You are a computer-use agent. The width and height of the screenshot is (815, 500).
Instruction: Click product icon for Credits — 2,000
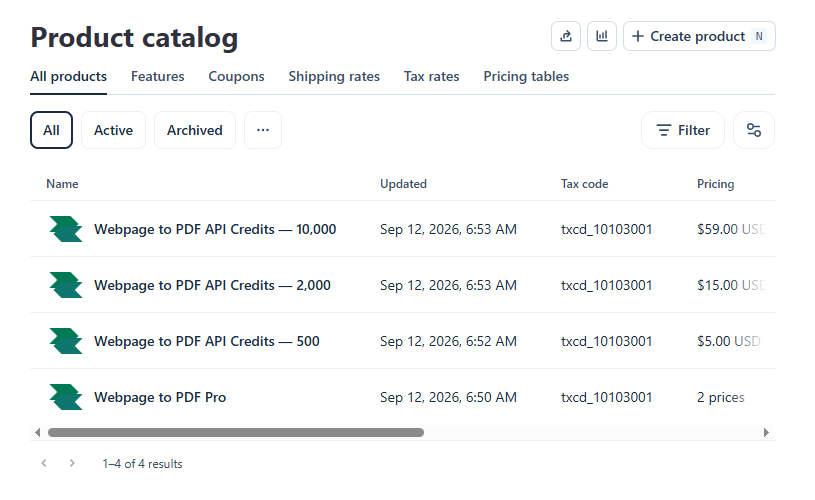click(66, 285)
